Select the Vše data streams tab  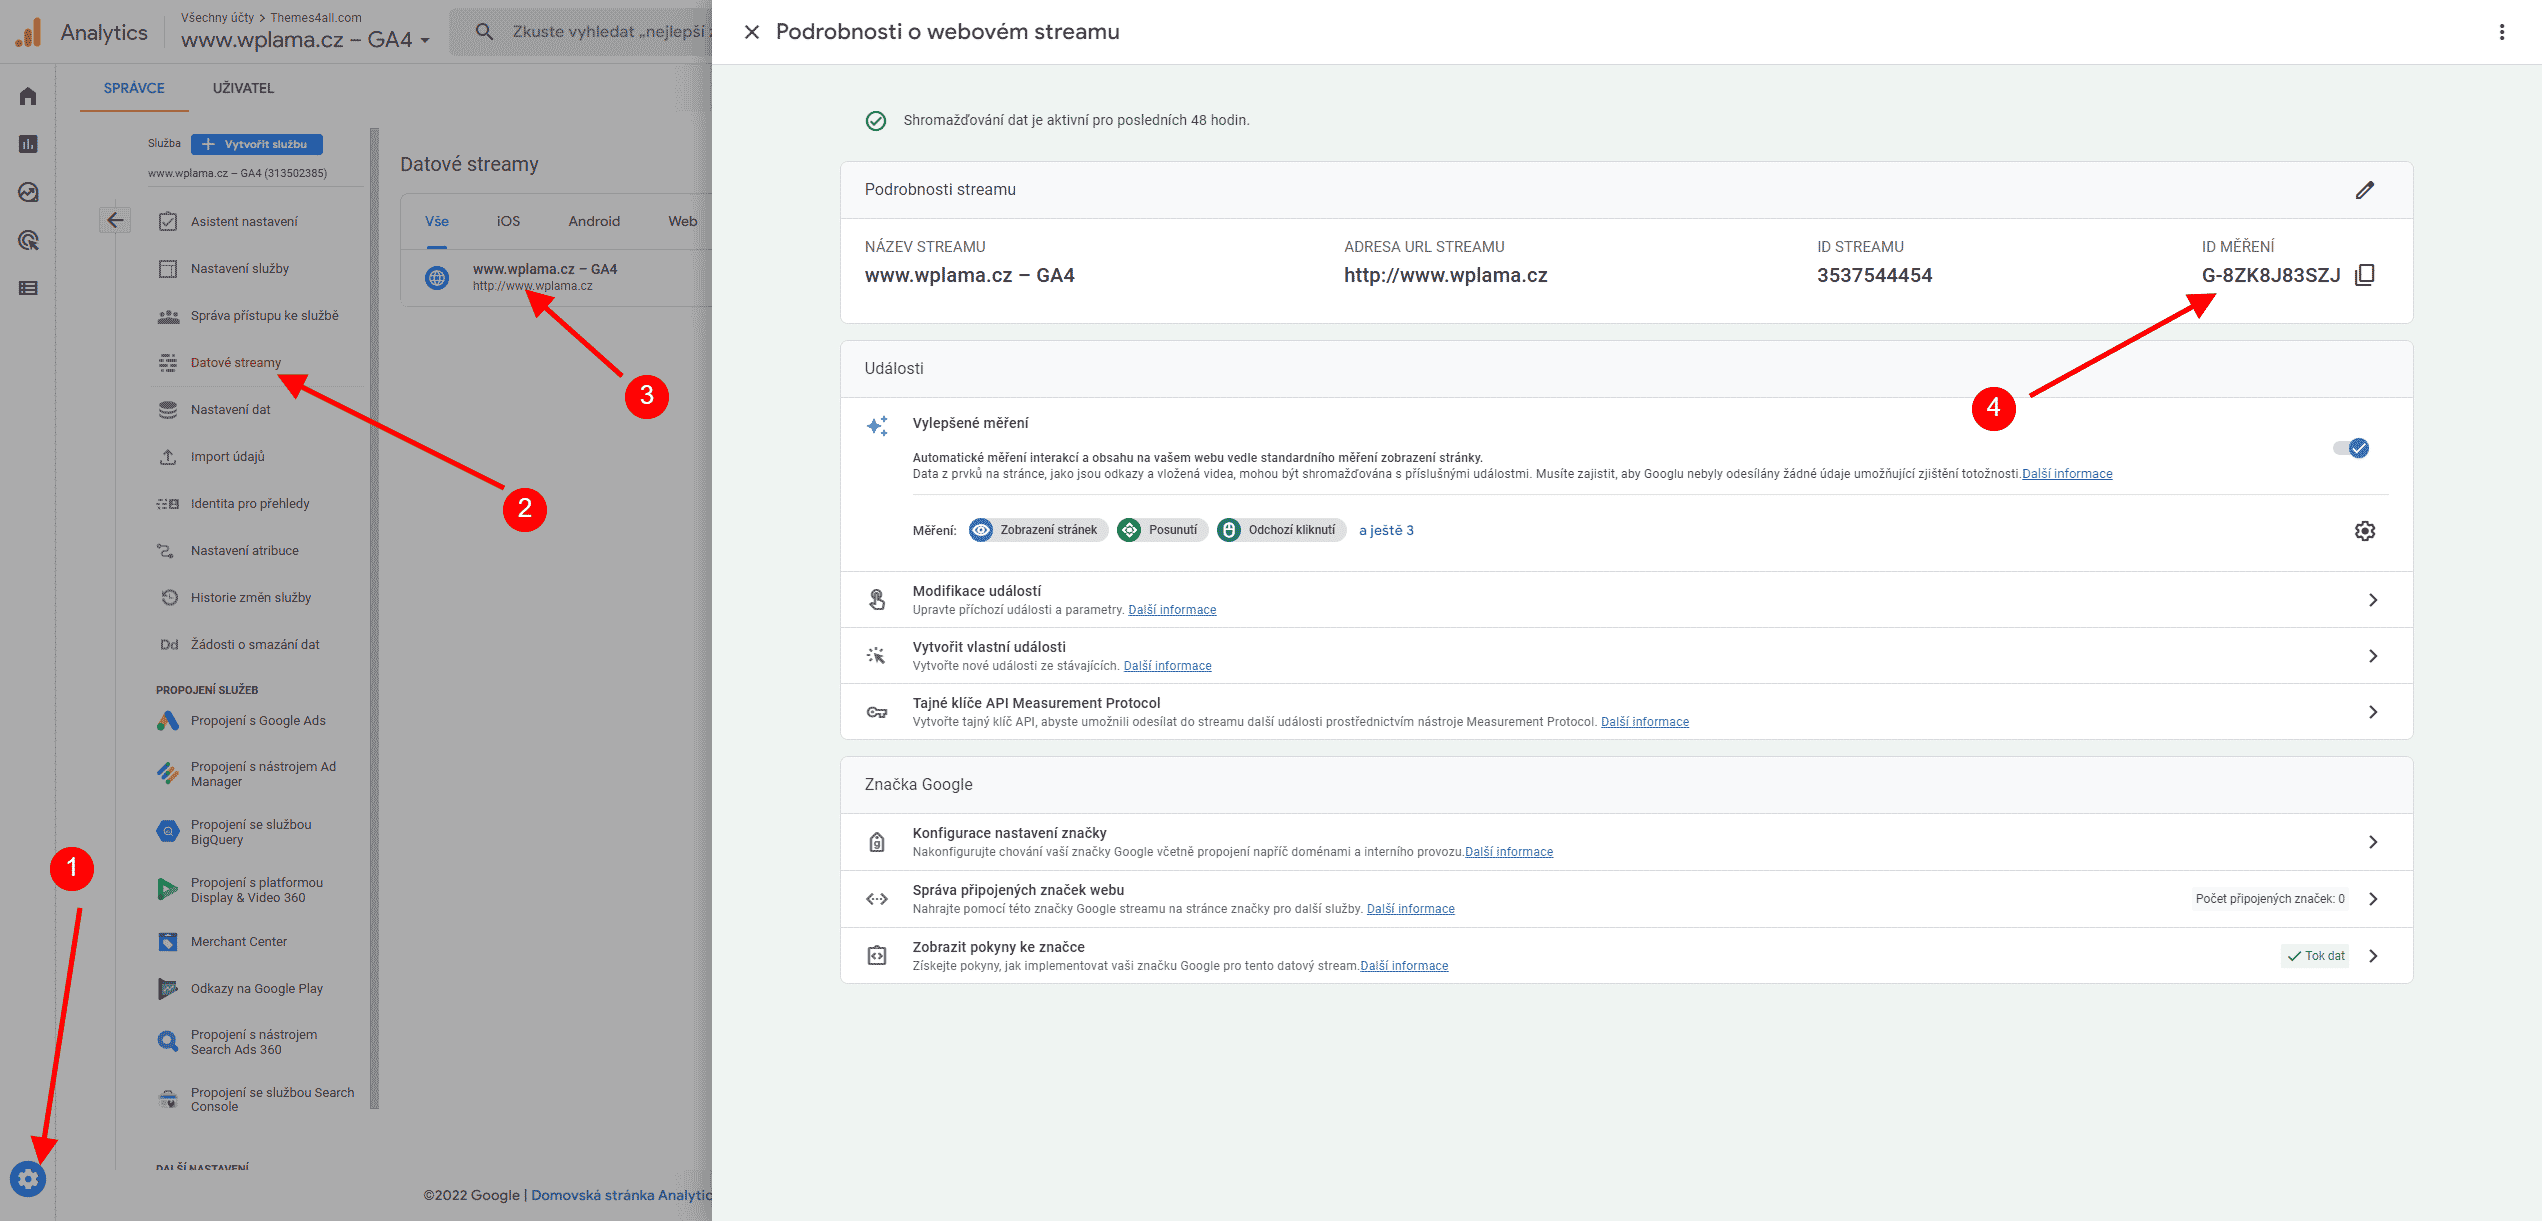pos(437,222)
